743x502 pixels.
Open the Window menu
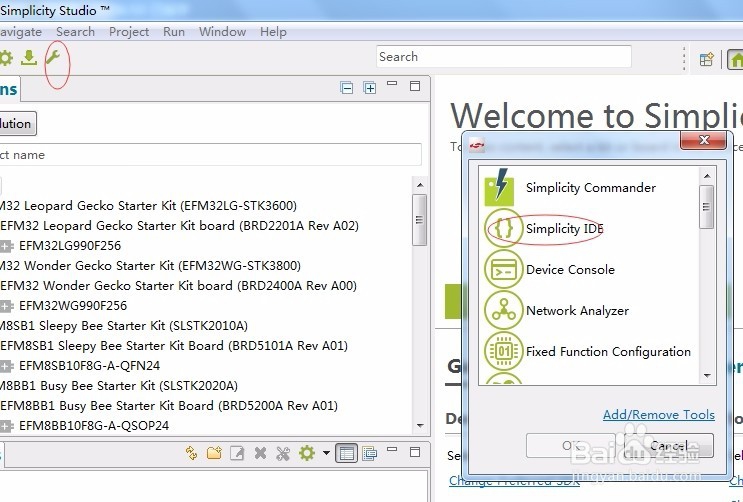coord(222,32)
